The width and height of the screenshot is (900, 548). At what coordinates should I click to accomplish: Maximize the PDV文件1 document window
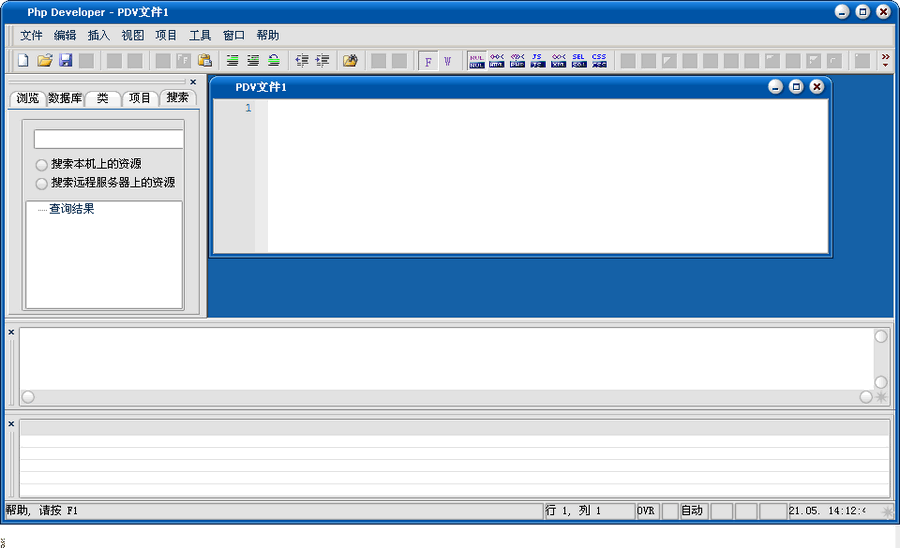pos(796,87)
